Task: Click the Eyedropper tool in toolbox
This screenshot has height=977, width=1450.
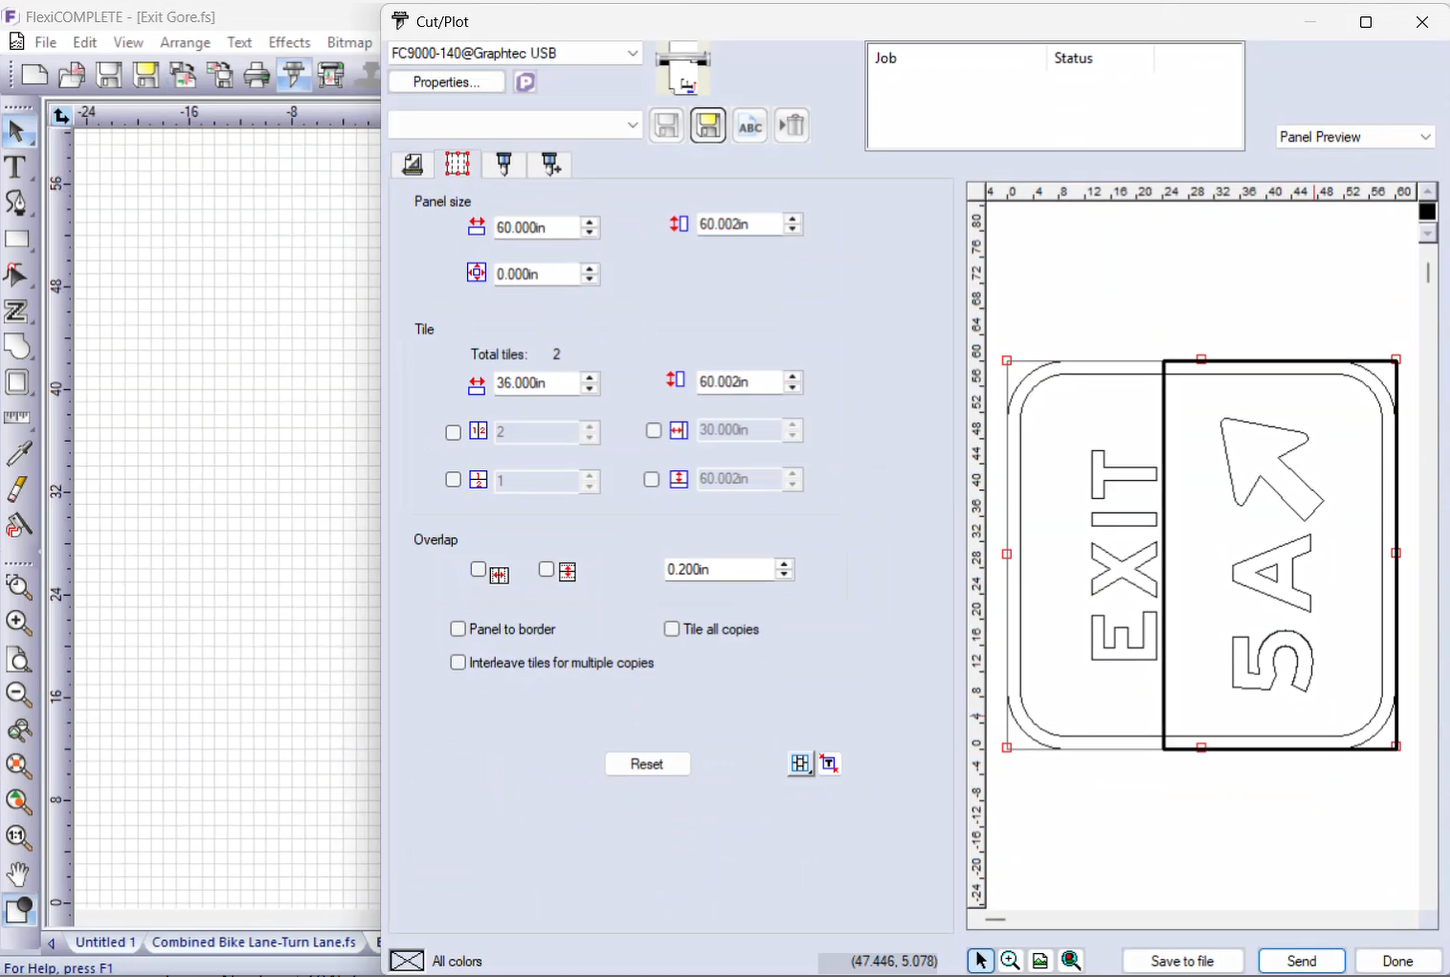Action: click(x=17, y=454)
